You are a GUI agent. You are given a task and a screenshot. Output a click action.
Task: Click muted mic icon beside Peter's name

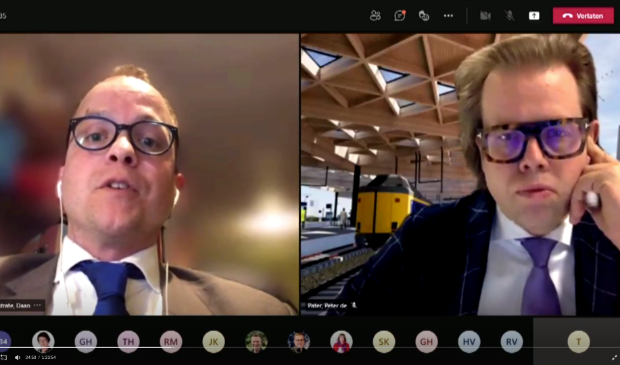(354, 305)
